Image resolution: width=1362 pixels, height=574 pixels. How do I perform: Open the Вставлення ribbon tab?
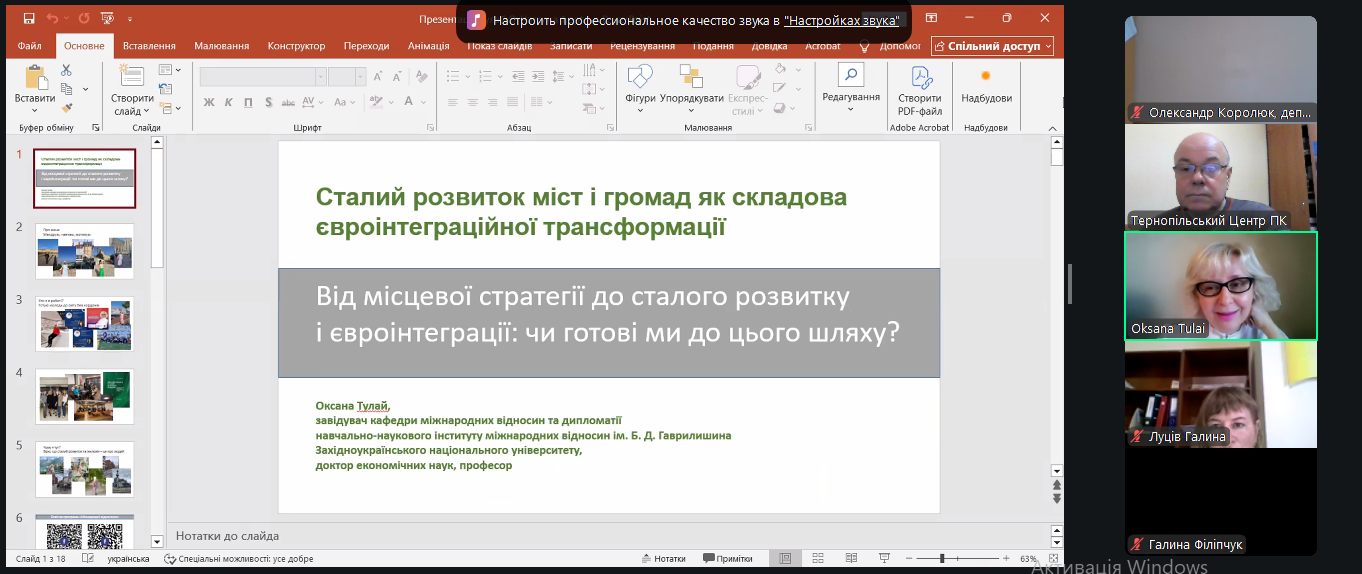149,46
